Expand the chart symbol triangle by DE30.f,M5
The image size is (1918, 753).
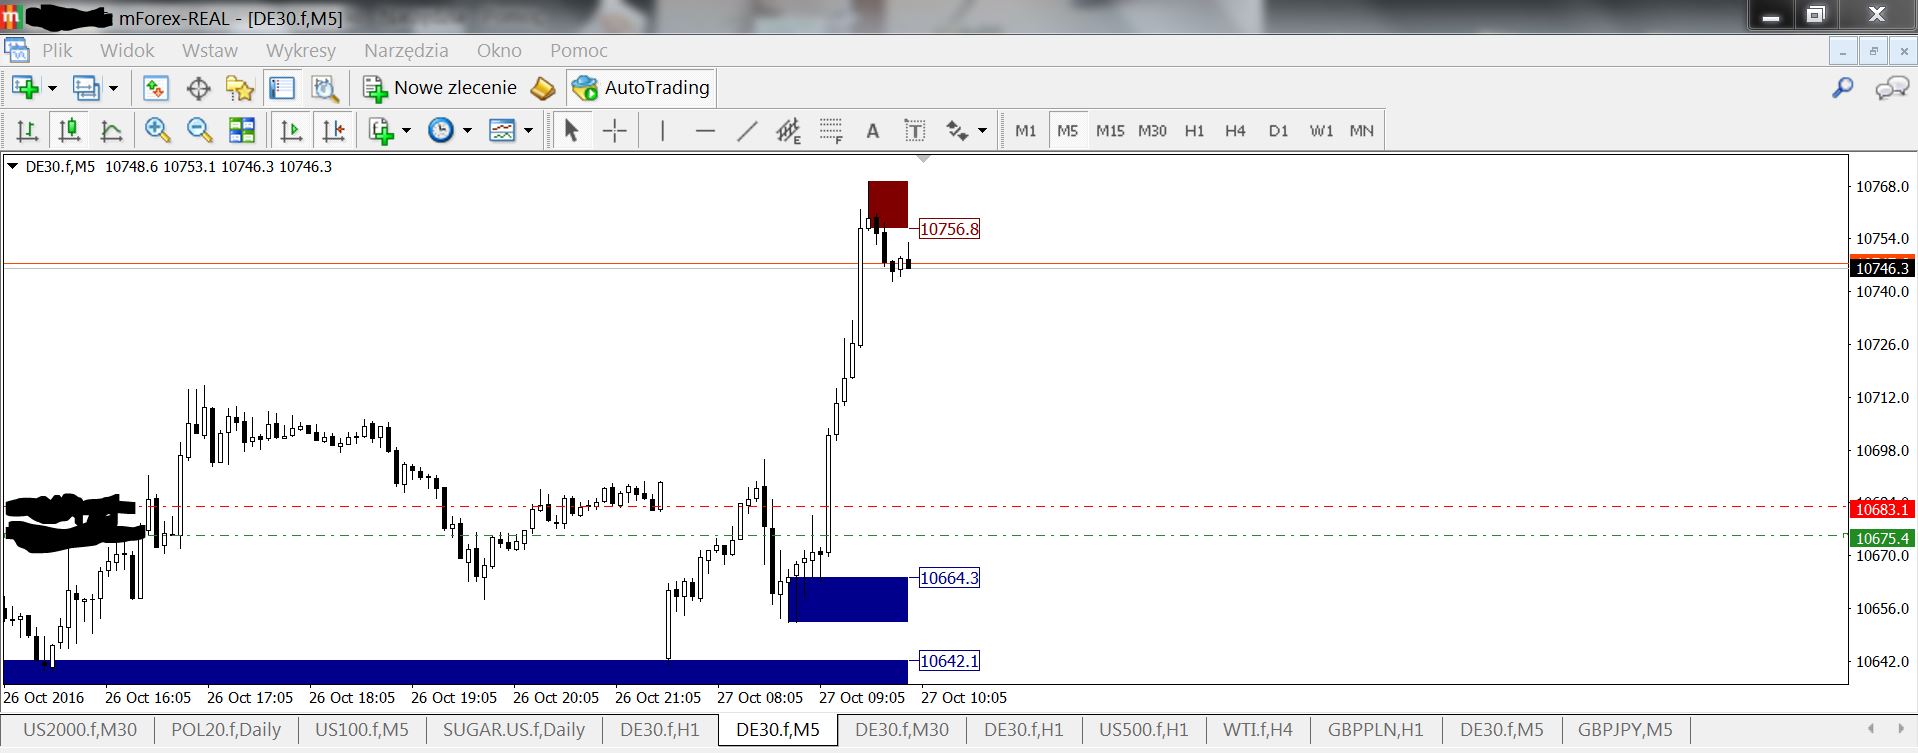click(13, 167)
